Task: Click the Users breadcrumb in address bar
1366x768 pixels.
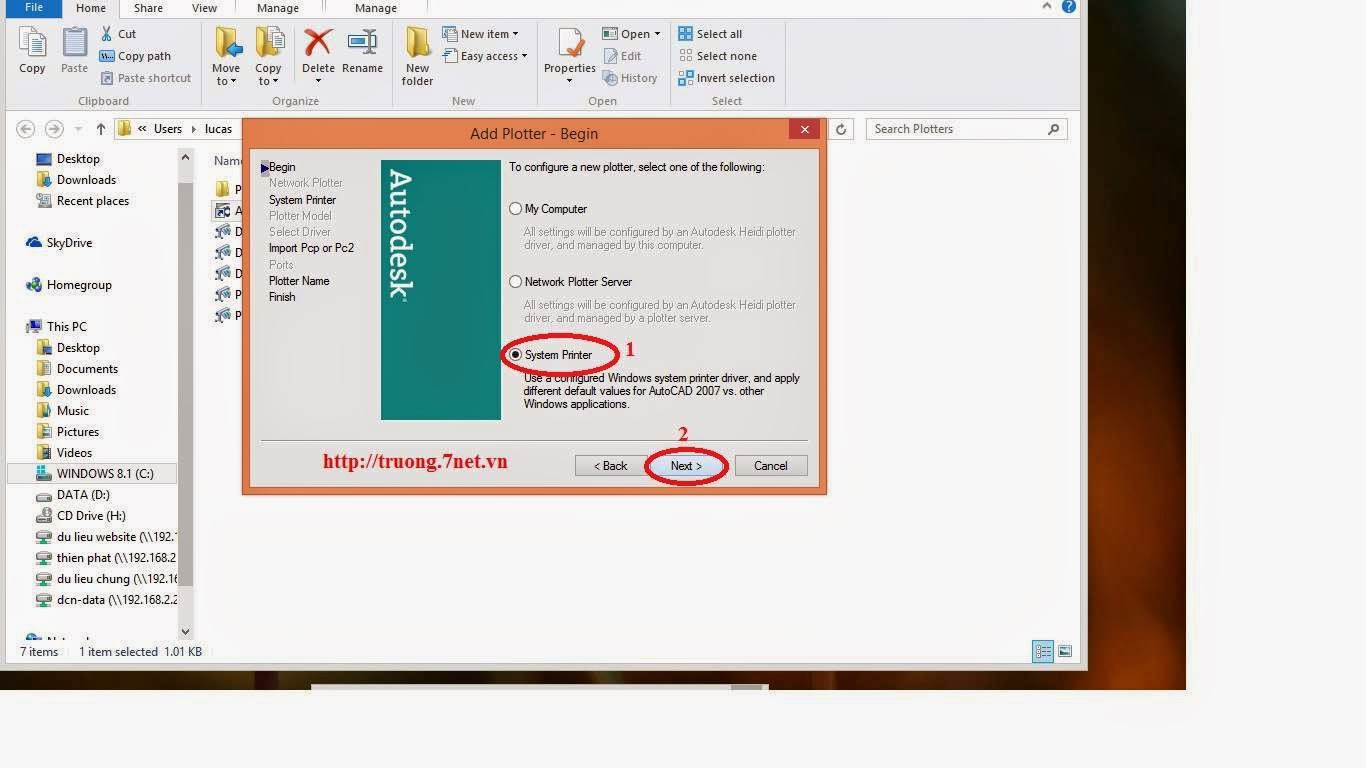Action: [168, 129]
